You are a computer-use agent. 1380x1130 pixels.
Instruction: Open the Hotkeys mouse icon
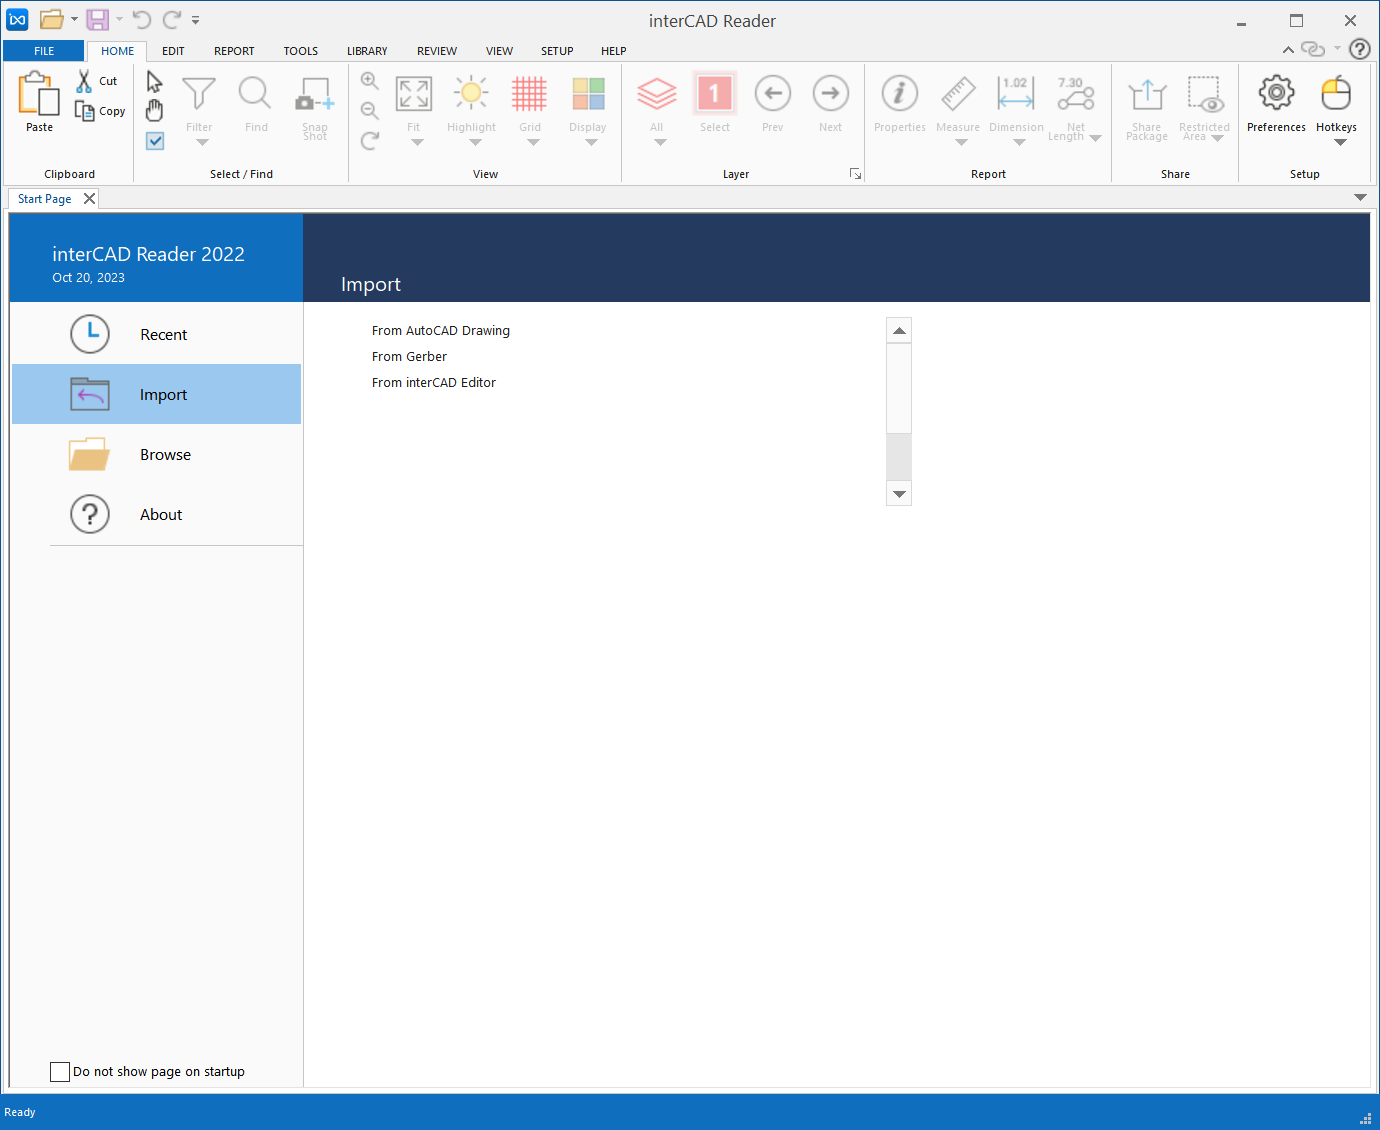(1336, 94)
